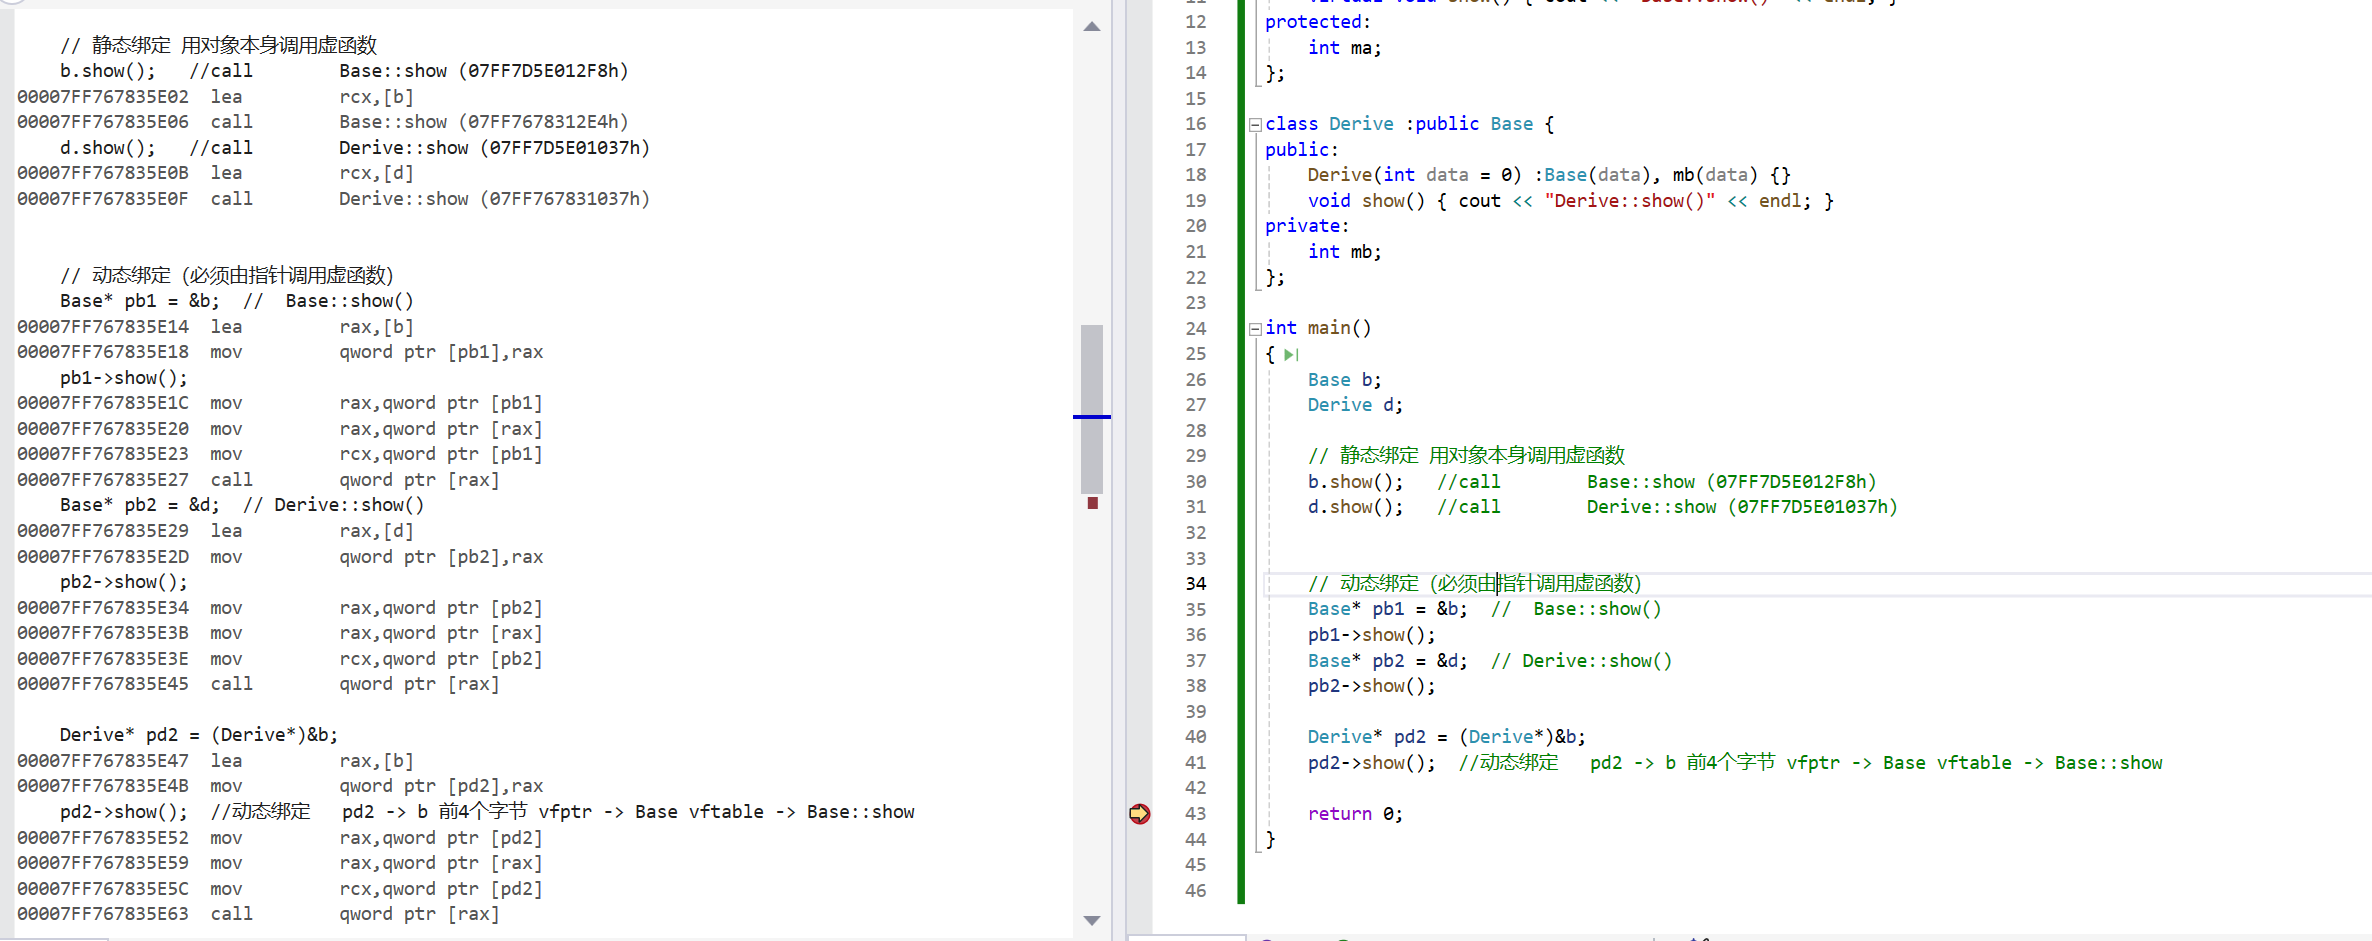The width and height of the screenshot is (2372, 941).
Task: Click 'int mb;' on line 21
Action: coord(1344,252)
